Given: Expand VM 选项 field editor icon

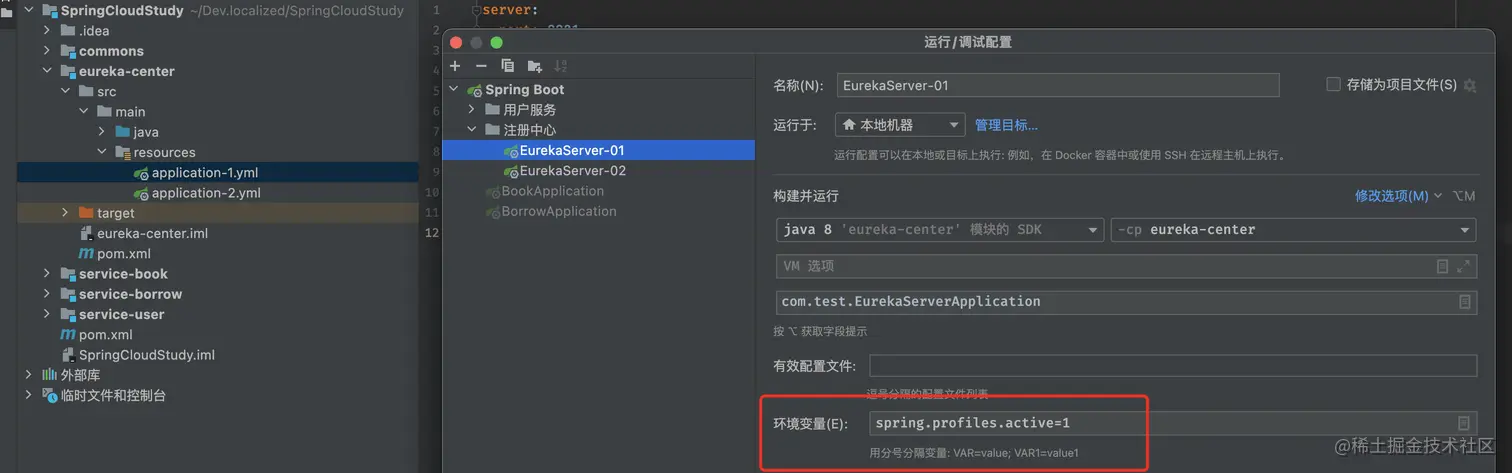Looking at the screenshot, I should (x=1464, y=266).
